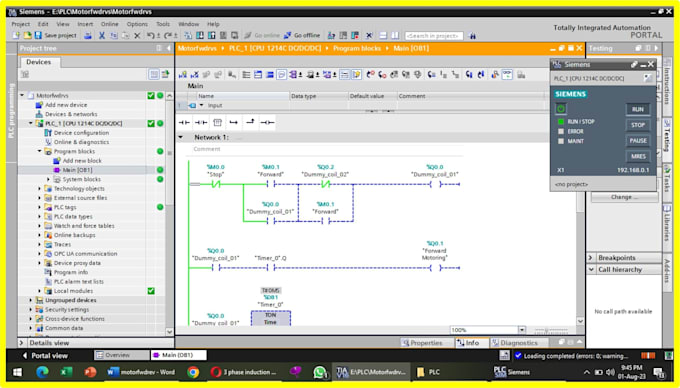Viewport: 680px width, 388px height.
Task: Click the RUN / STOP indicator in PLCSIM
Action: tap(561, 122)
